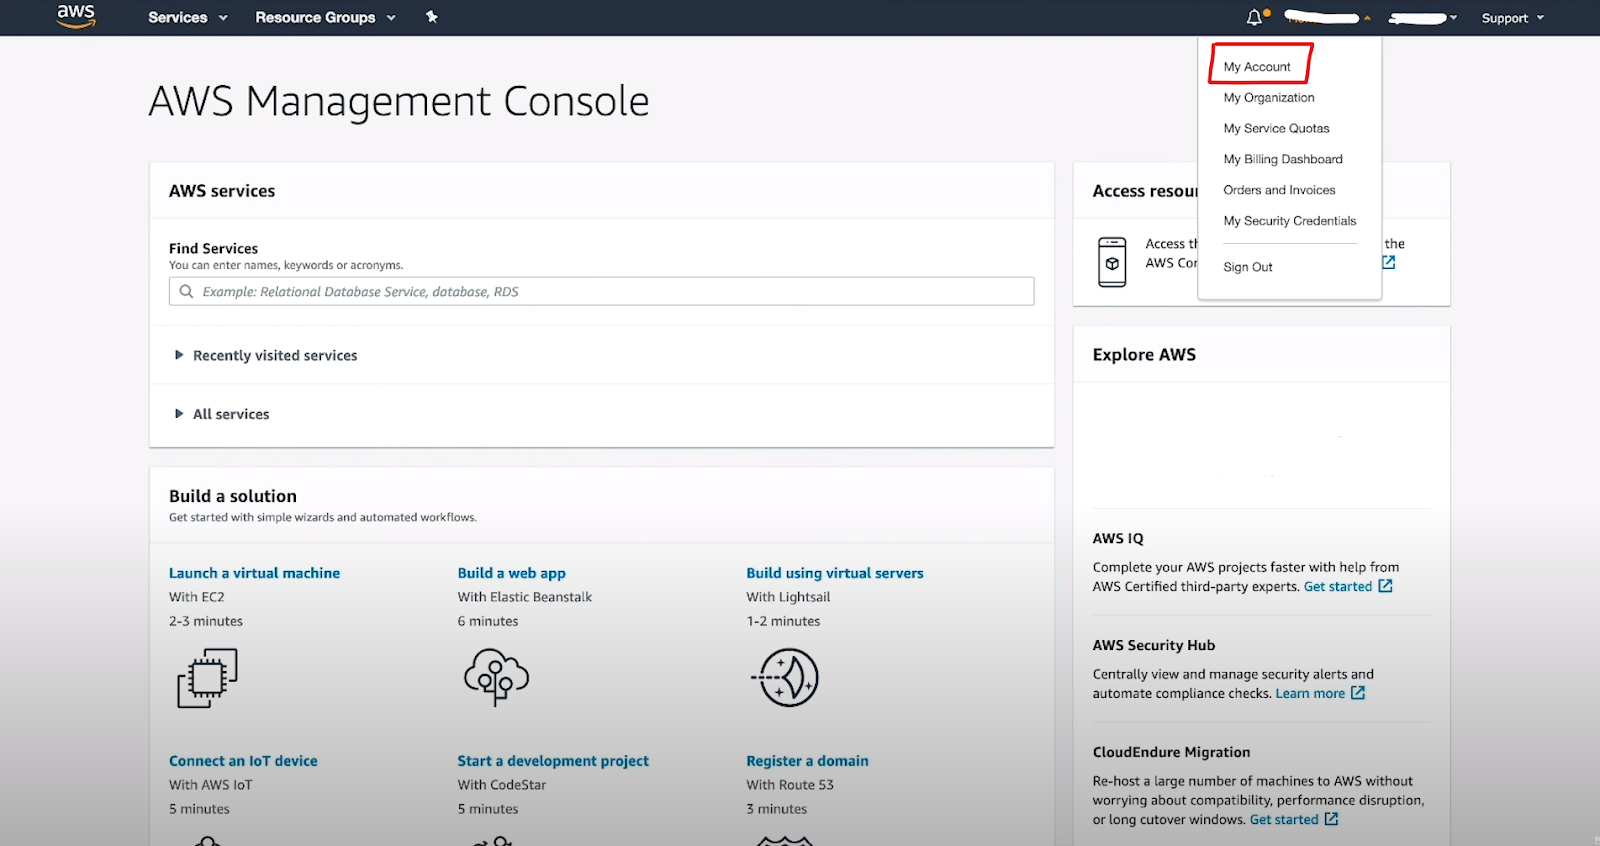Click the 'Build a solution' heading

point(233,496)
